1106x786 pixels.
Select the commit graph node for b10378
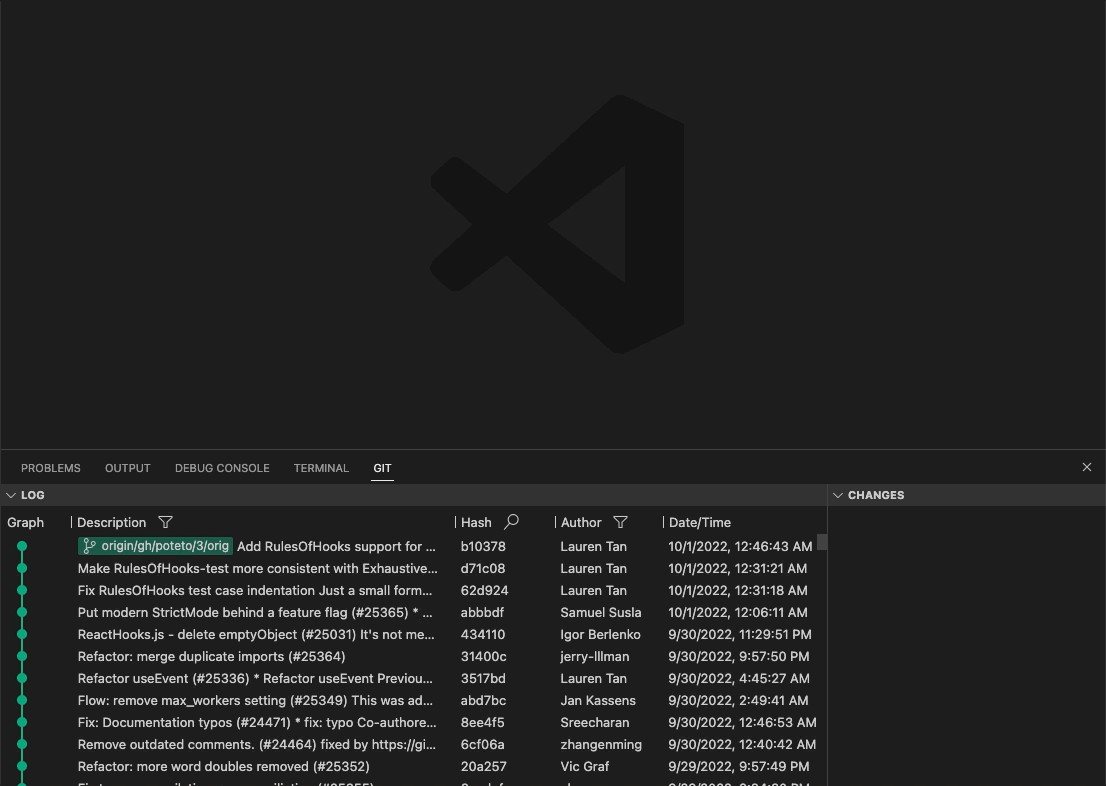pyautogui.click(x=22, y=546)
